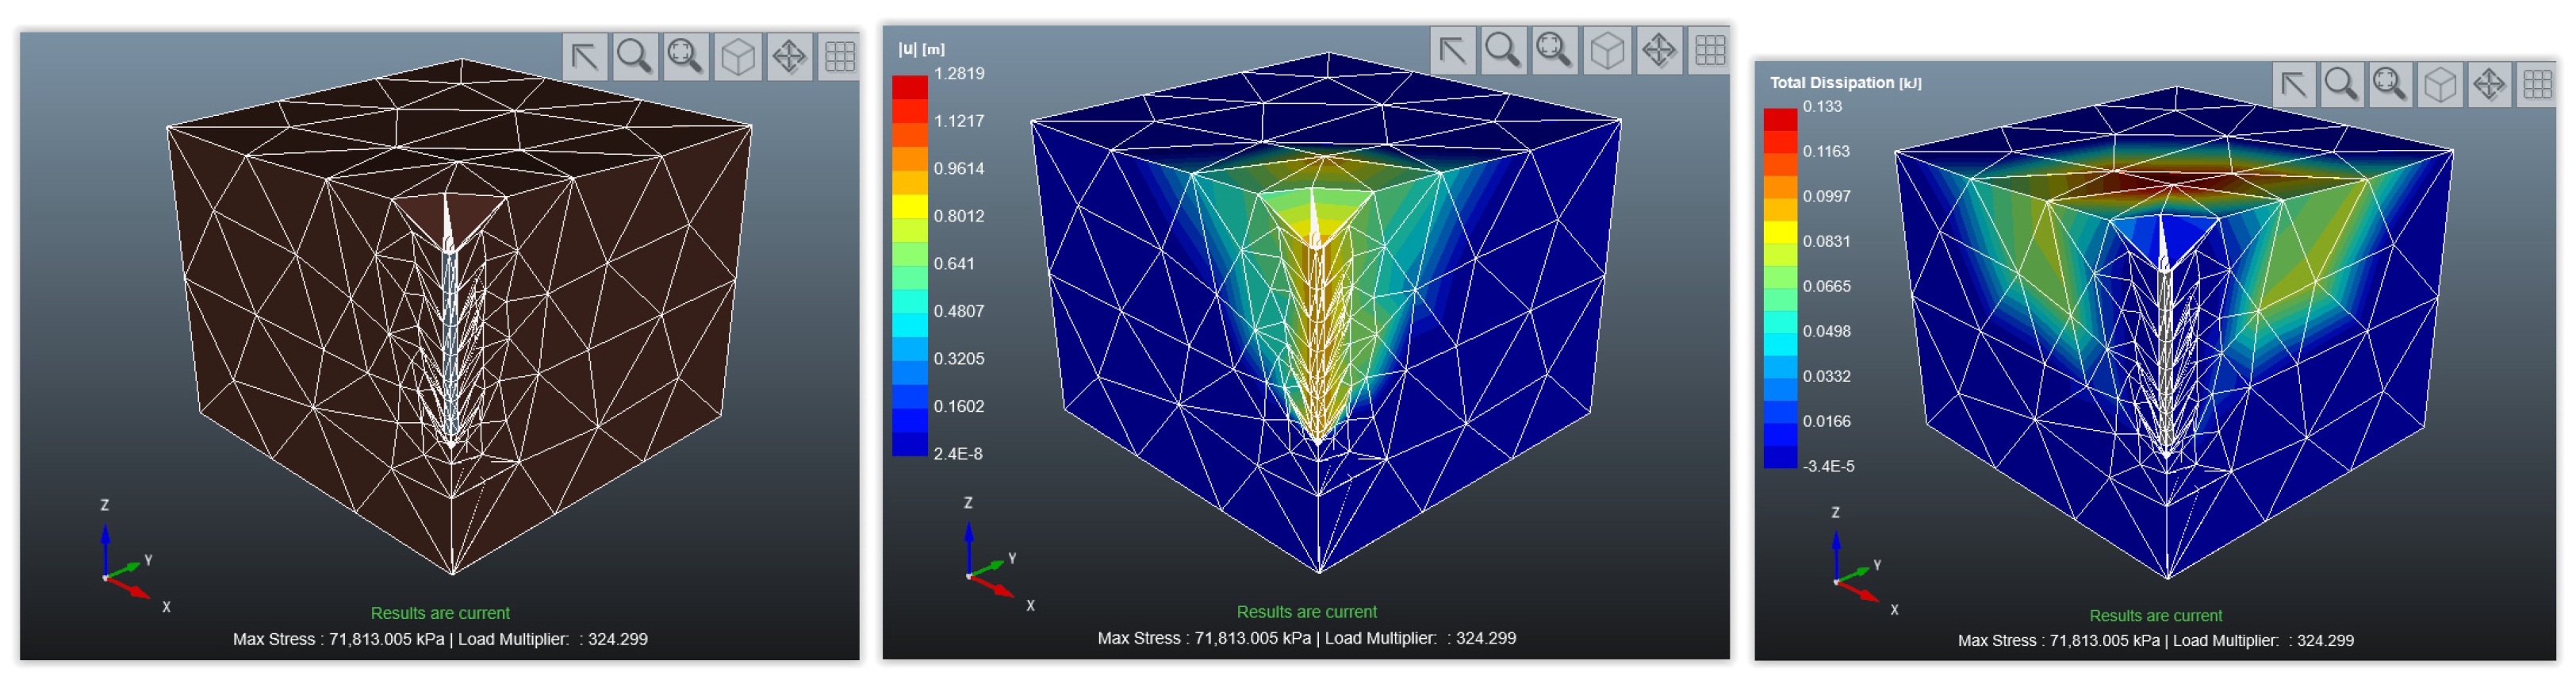Click the select arrow icon in the left mesh viewport

tap(585, 56)
